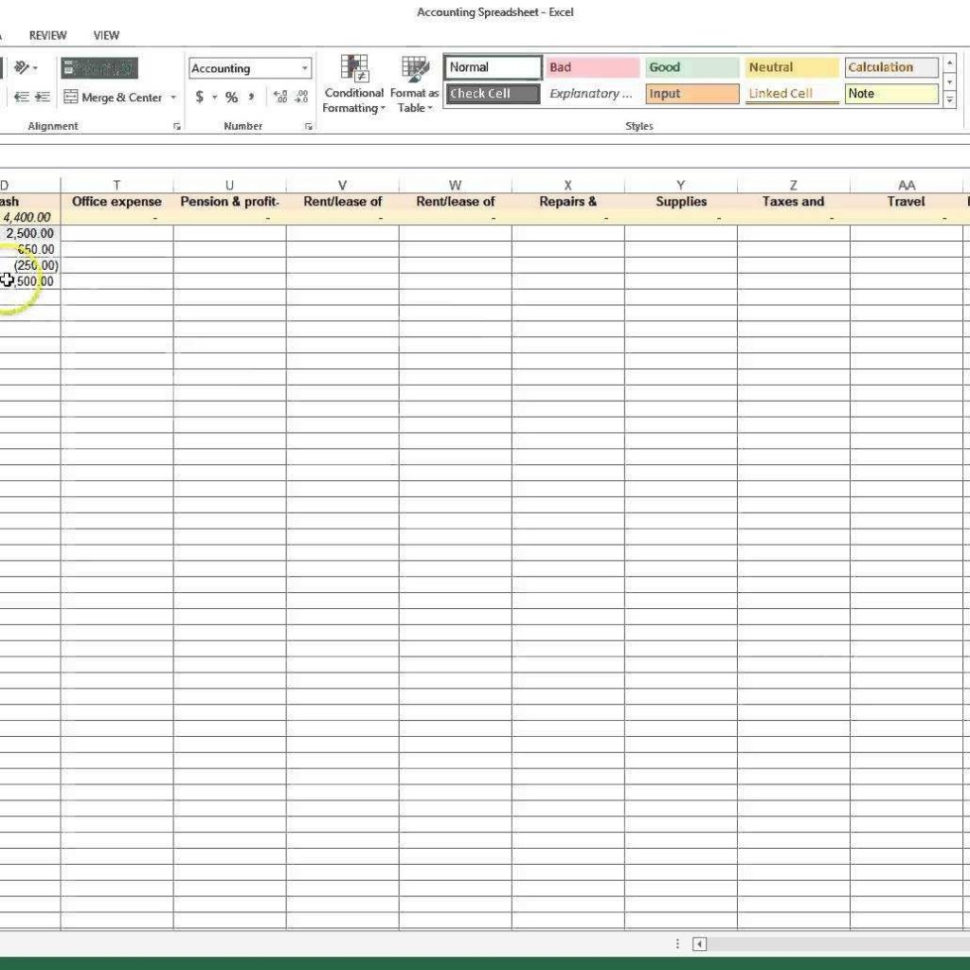Switch to the REVIEW tab

click(46, 35)
